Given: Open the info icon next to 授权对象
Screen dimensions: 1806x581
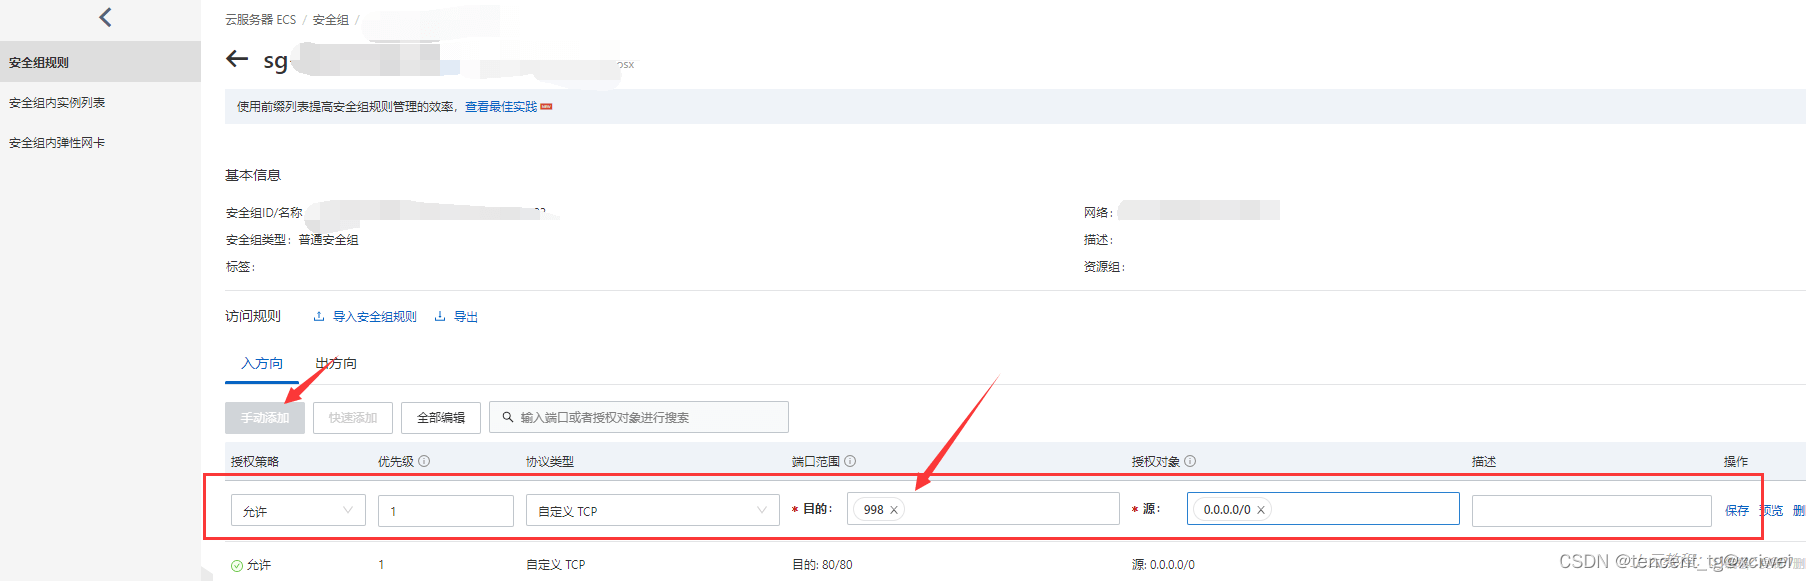Looking at the screenshot, I should [x=1190, y=461].
